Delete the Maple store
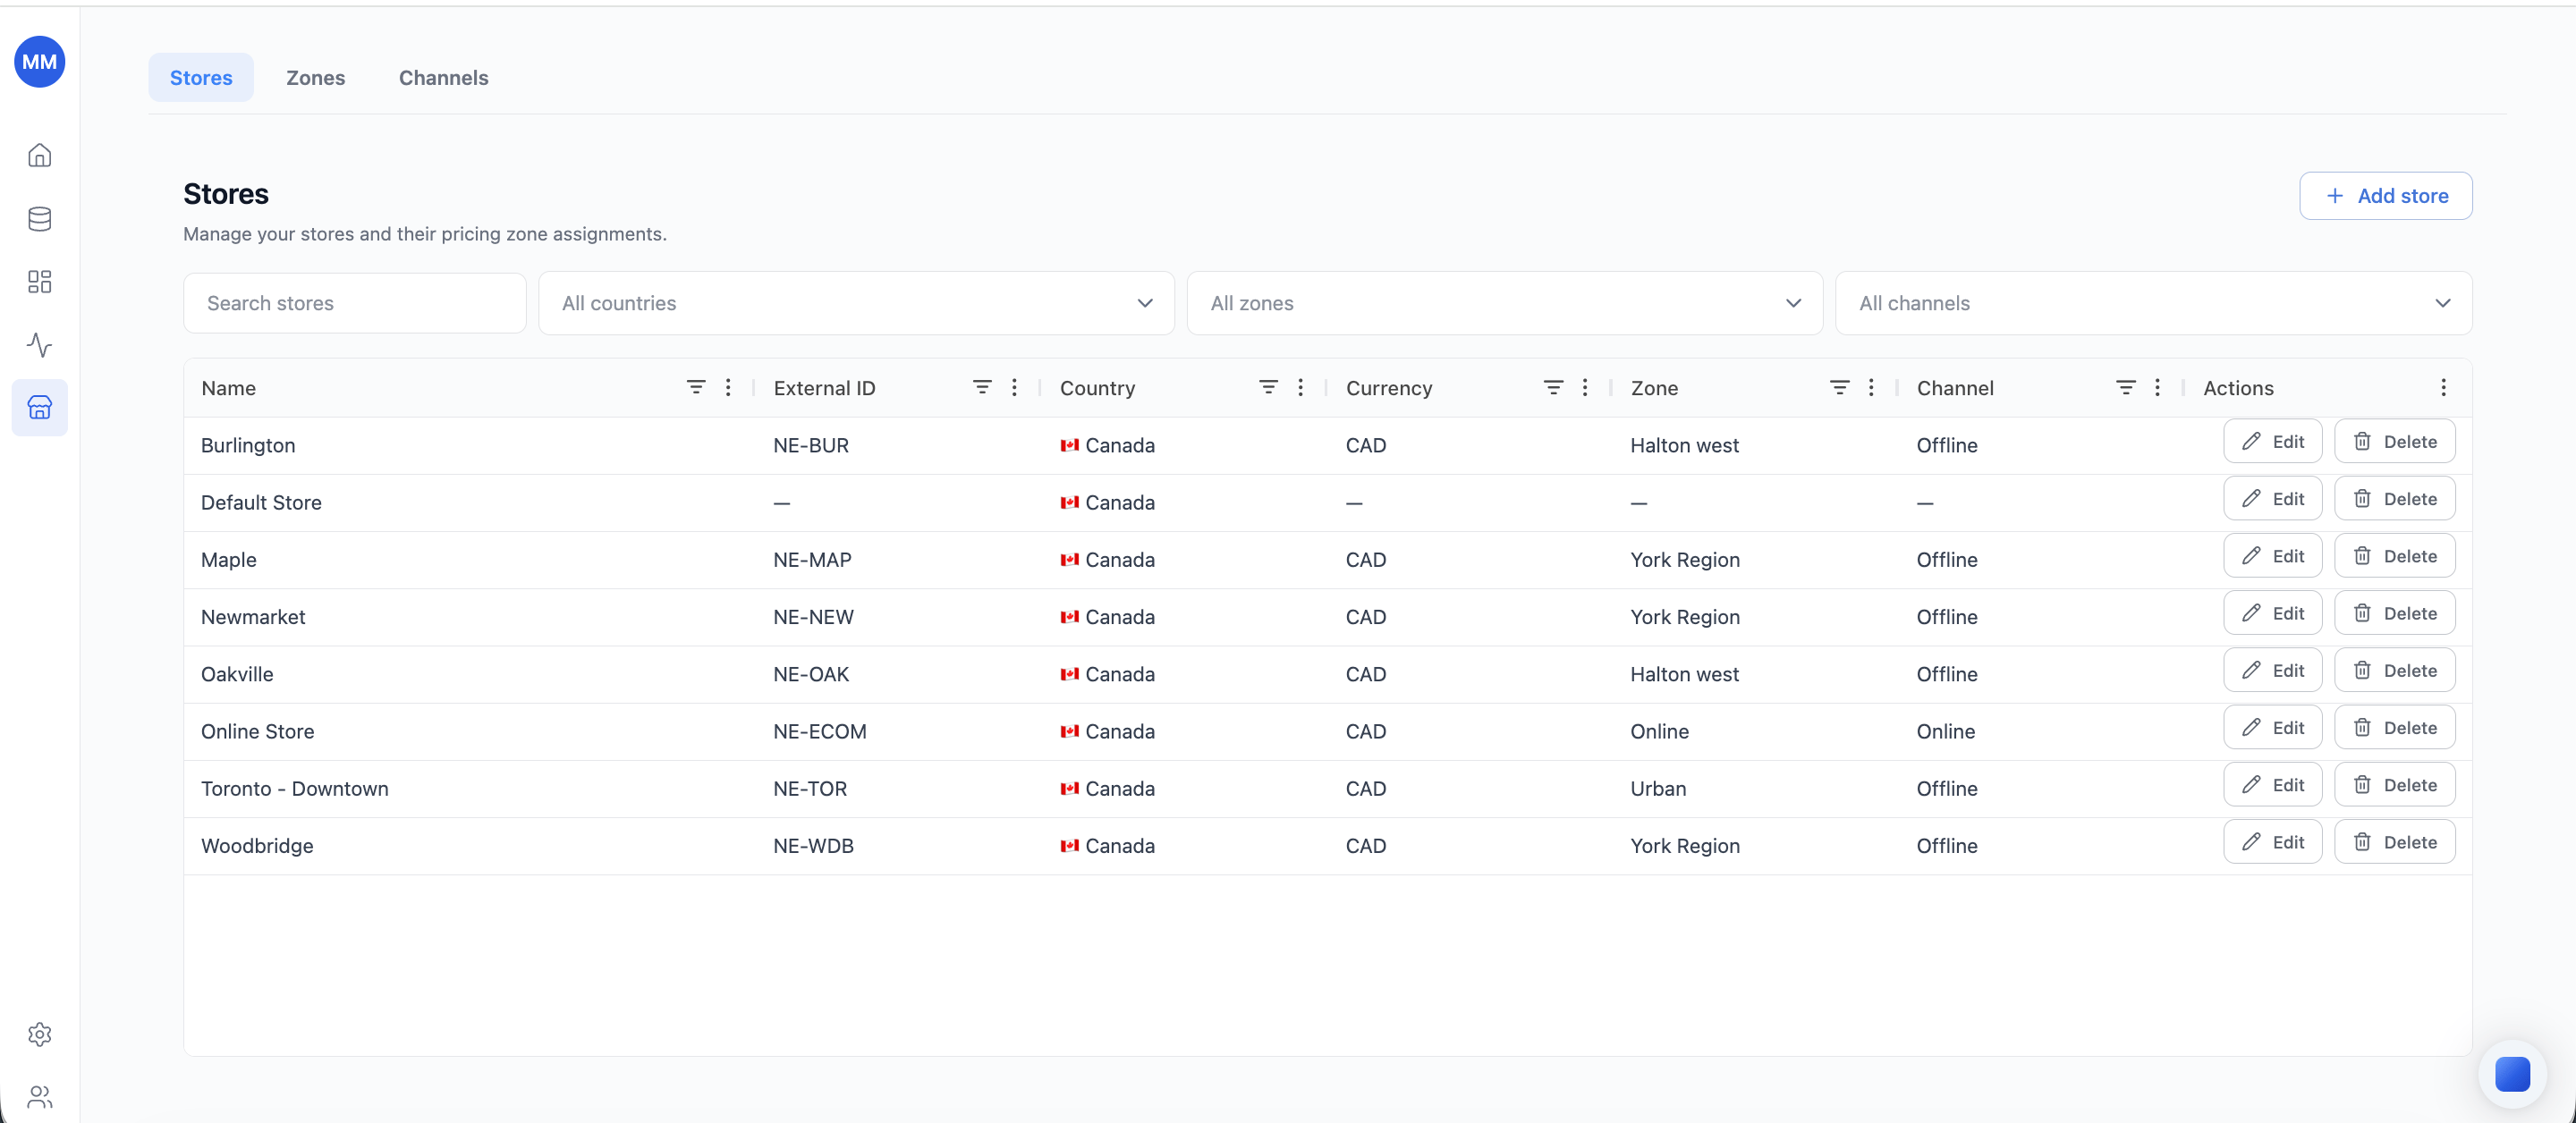The image size is (2576, 1123). click(x=2394, y=556)
